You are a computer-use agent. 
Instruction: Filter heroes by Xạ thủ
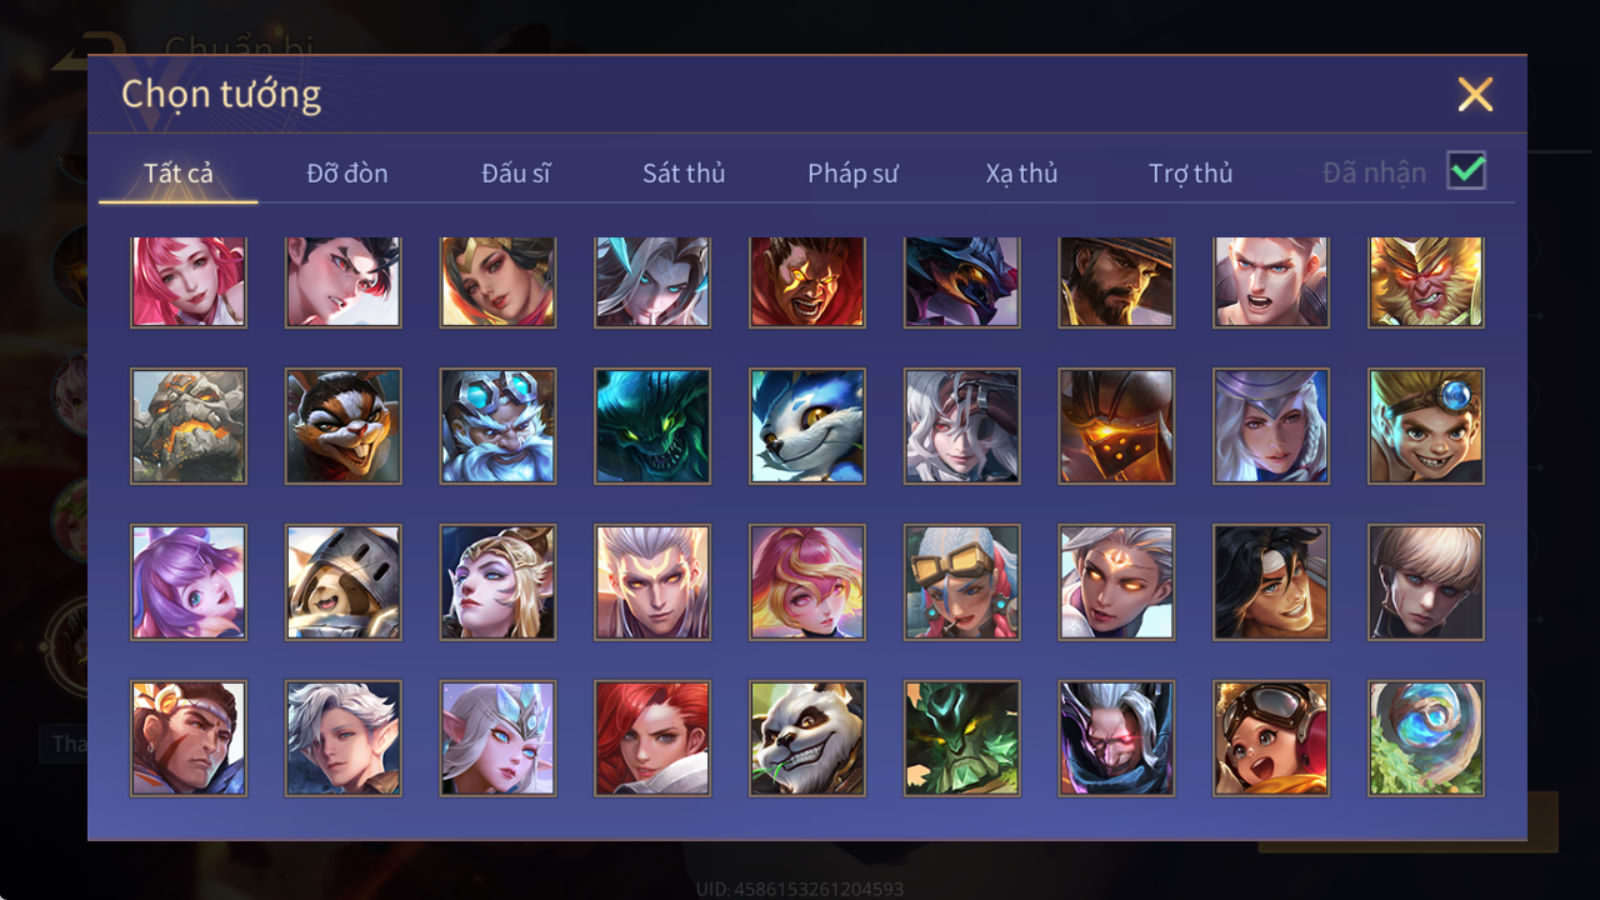point(1021,173)
